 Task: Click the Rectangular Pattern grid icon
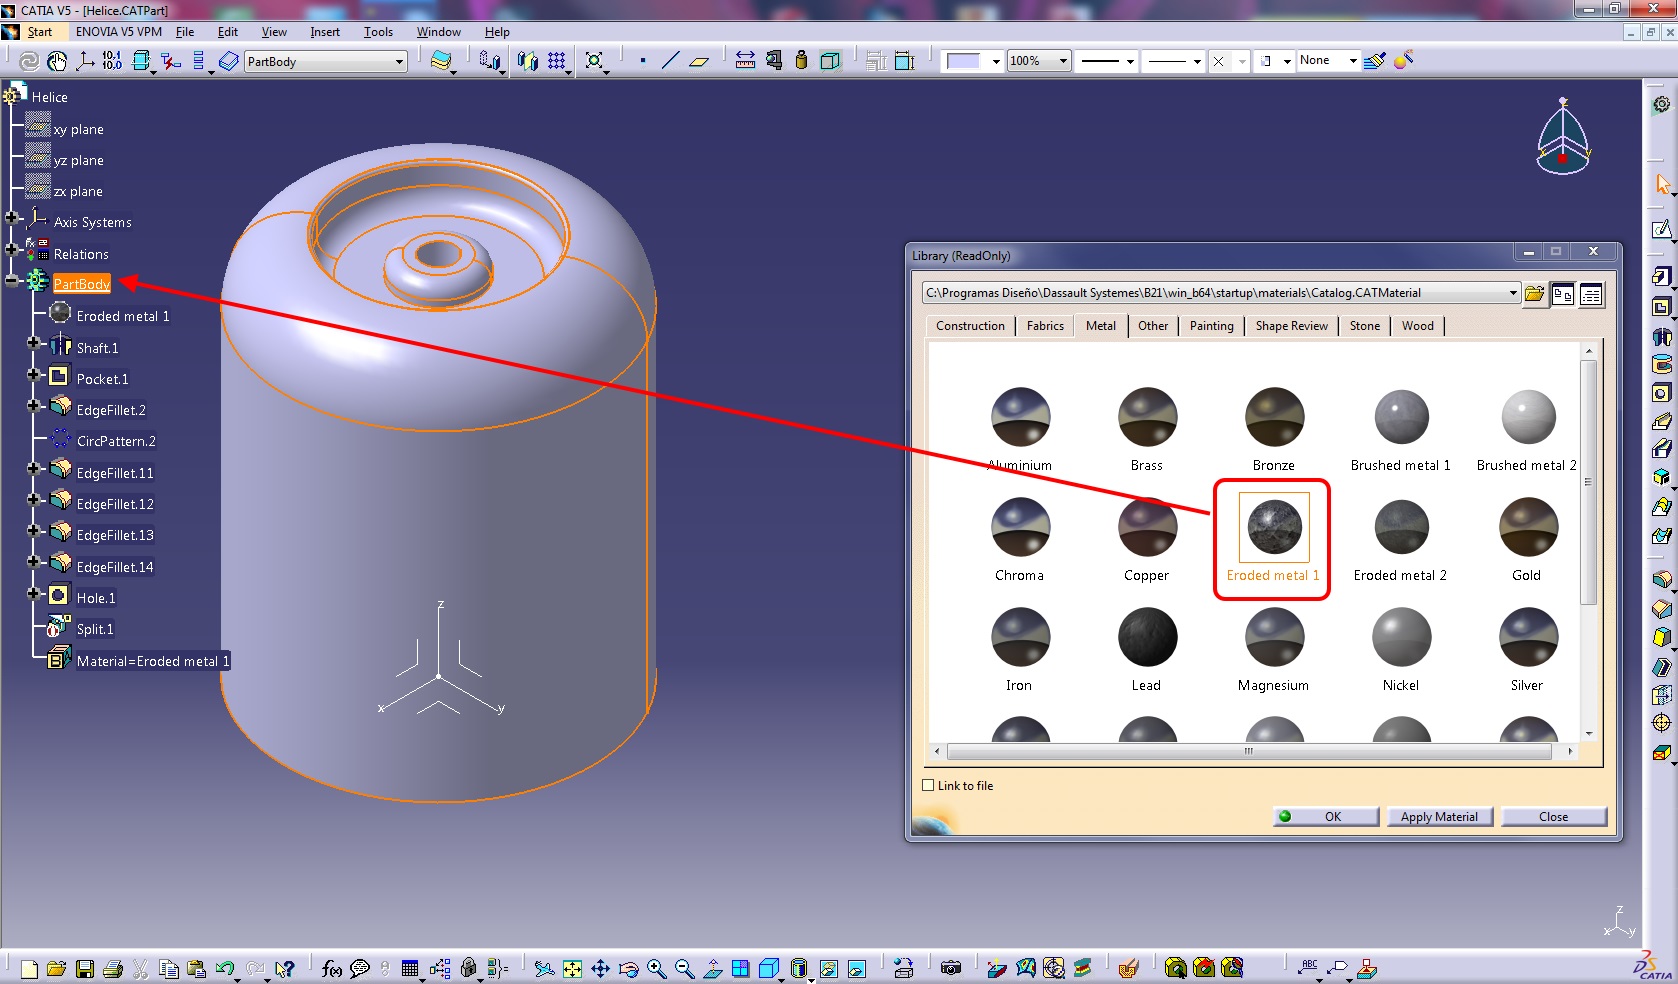tap(557, 61)
